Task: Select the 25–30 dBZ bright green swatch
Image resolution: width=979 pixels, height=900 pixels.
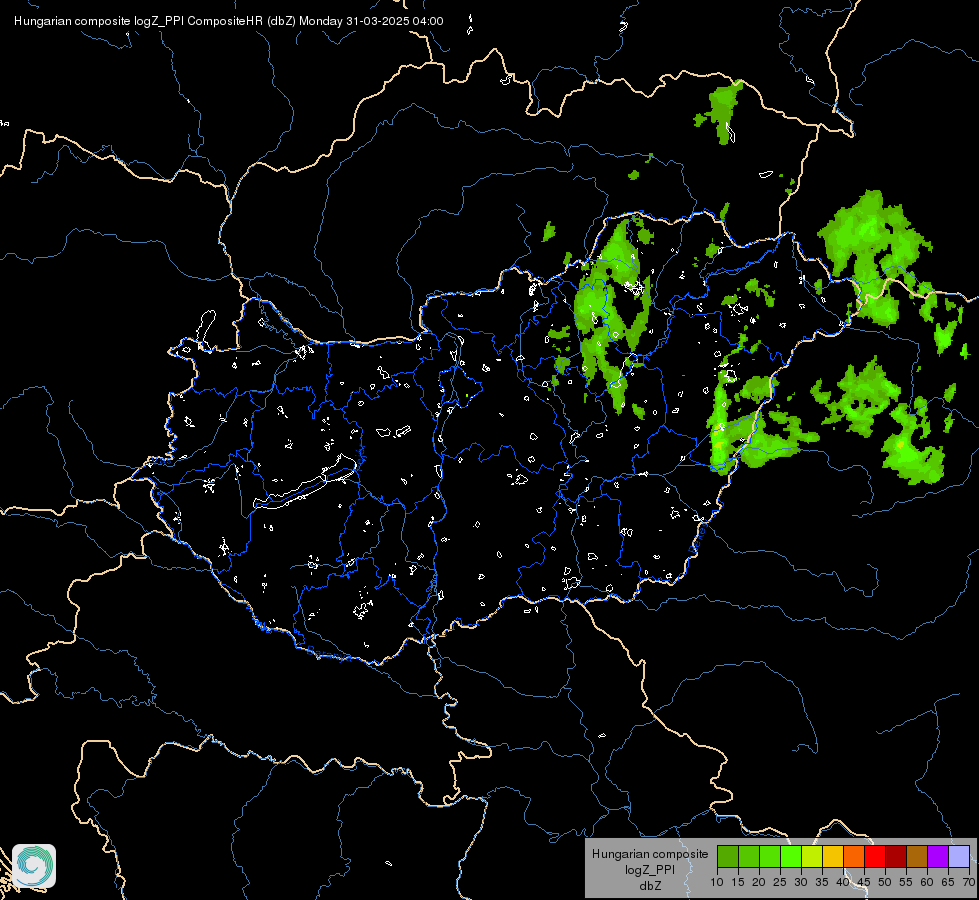Action: (791, 856)
